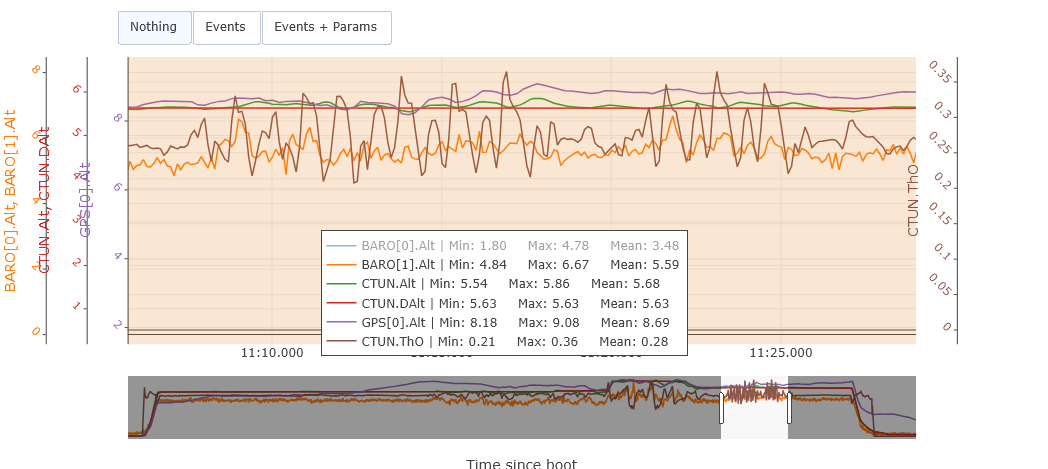Click the left range slider handle
Image resolution: width=1048 pixels, height=469 pixels.
(x=721, y=407)
